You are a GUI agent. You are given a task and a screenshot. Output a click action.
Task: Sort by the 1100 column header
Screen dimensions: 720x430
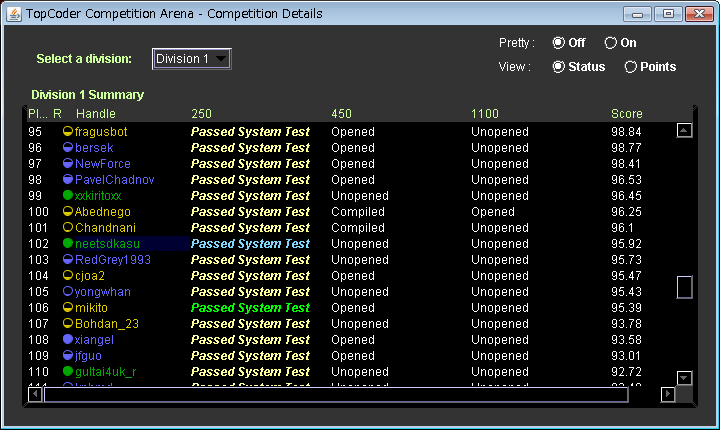pyautogui.click(x=485, y=113)
